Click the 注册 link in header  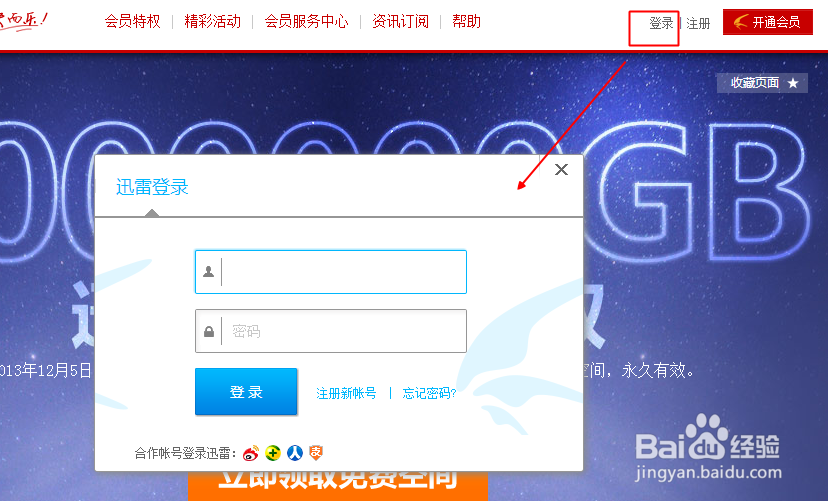[x=698, y=23]
